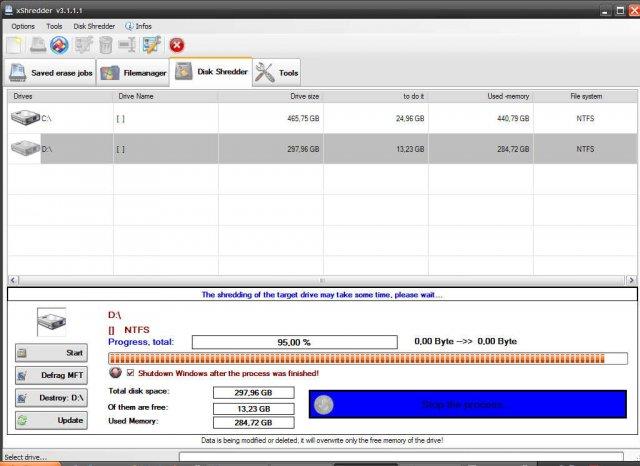Click the list scroll left arrow
The image size is (640, 466).
(13, 280)
